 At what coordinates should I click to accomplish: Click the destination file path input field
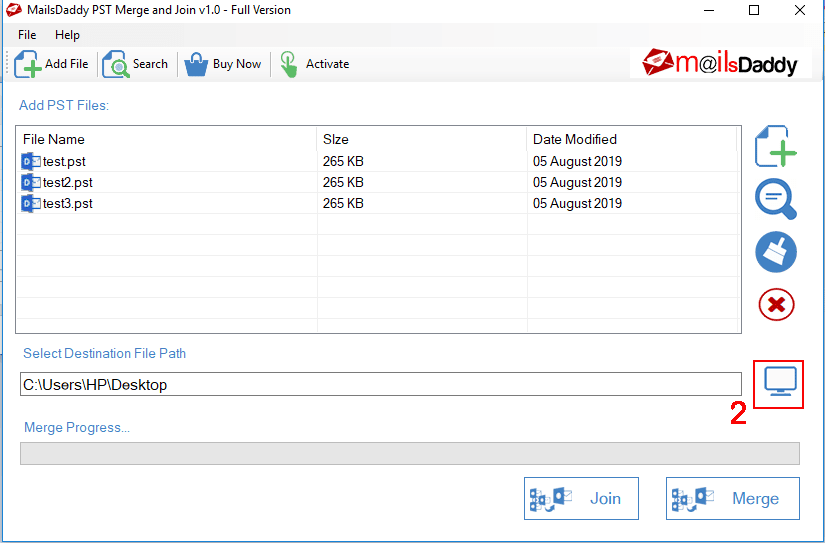tap(380, 384)
